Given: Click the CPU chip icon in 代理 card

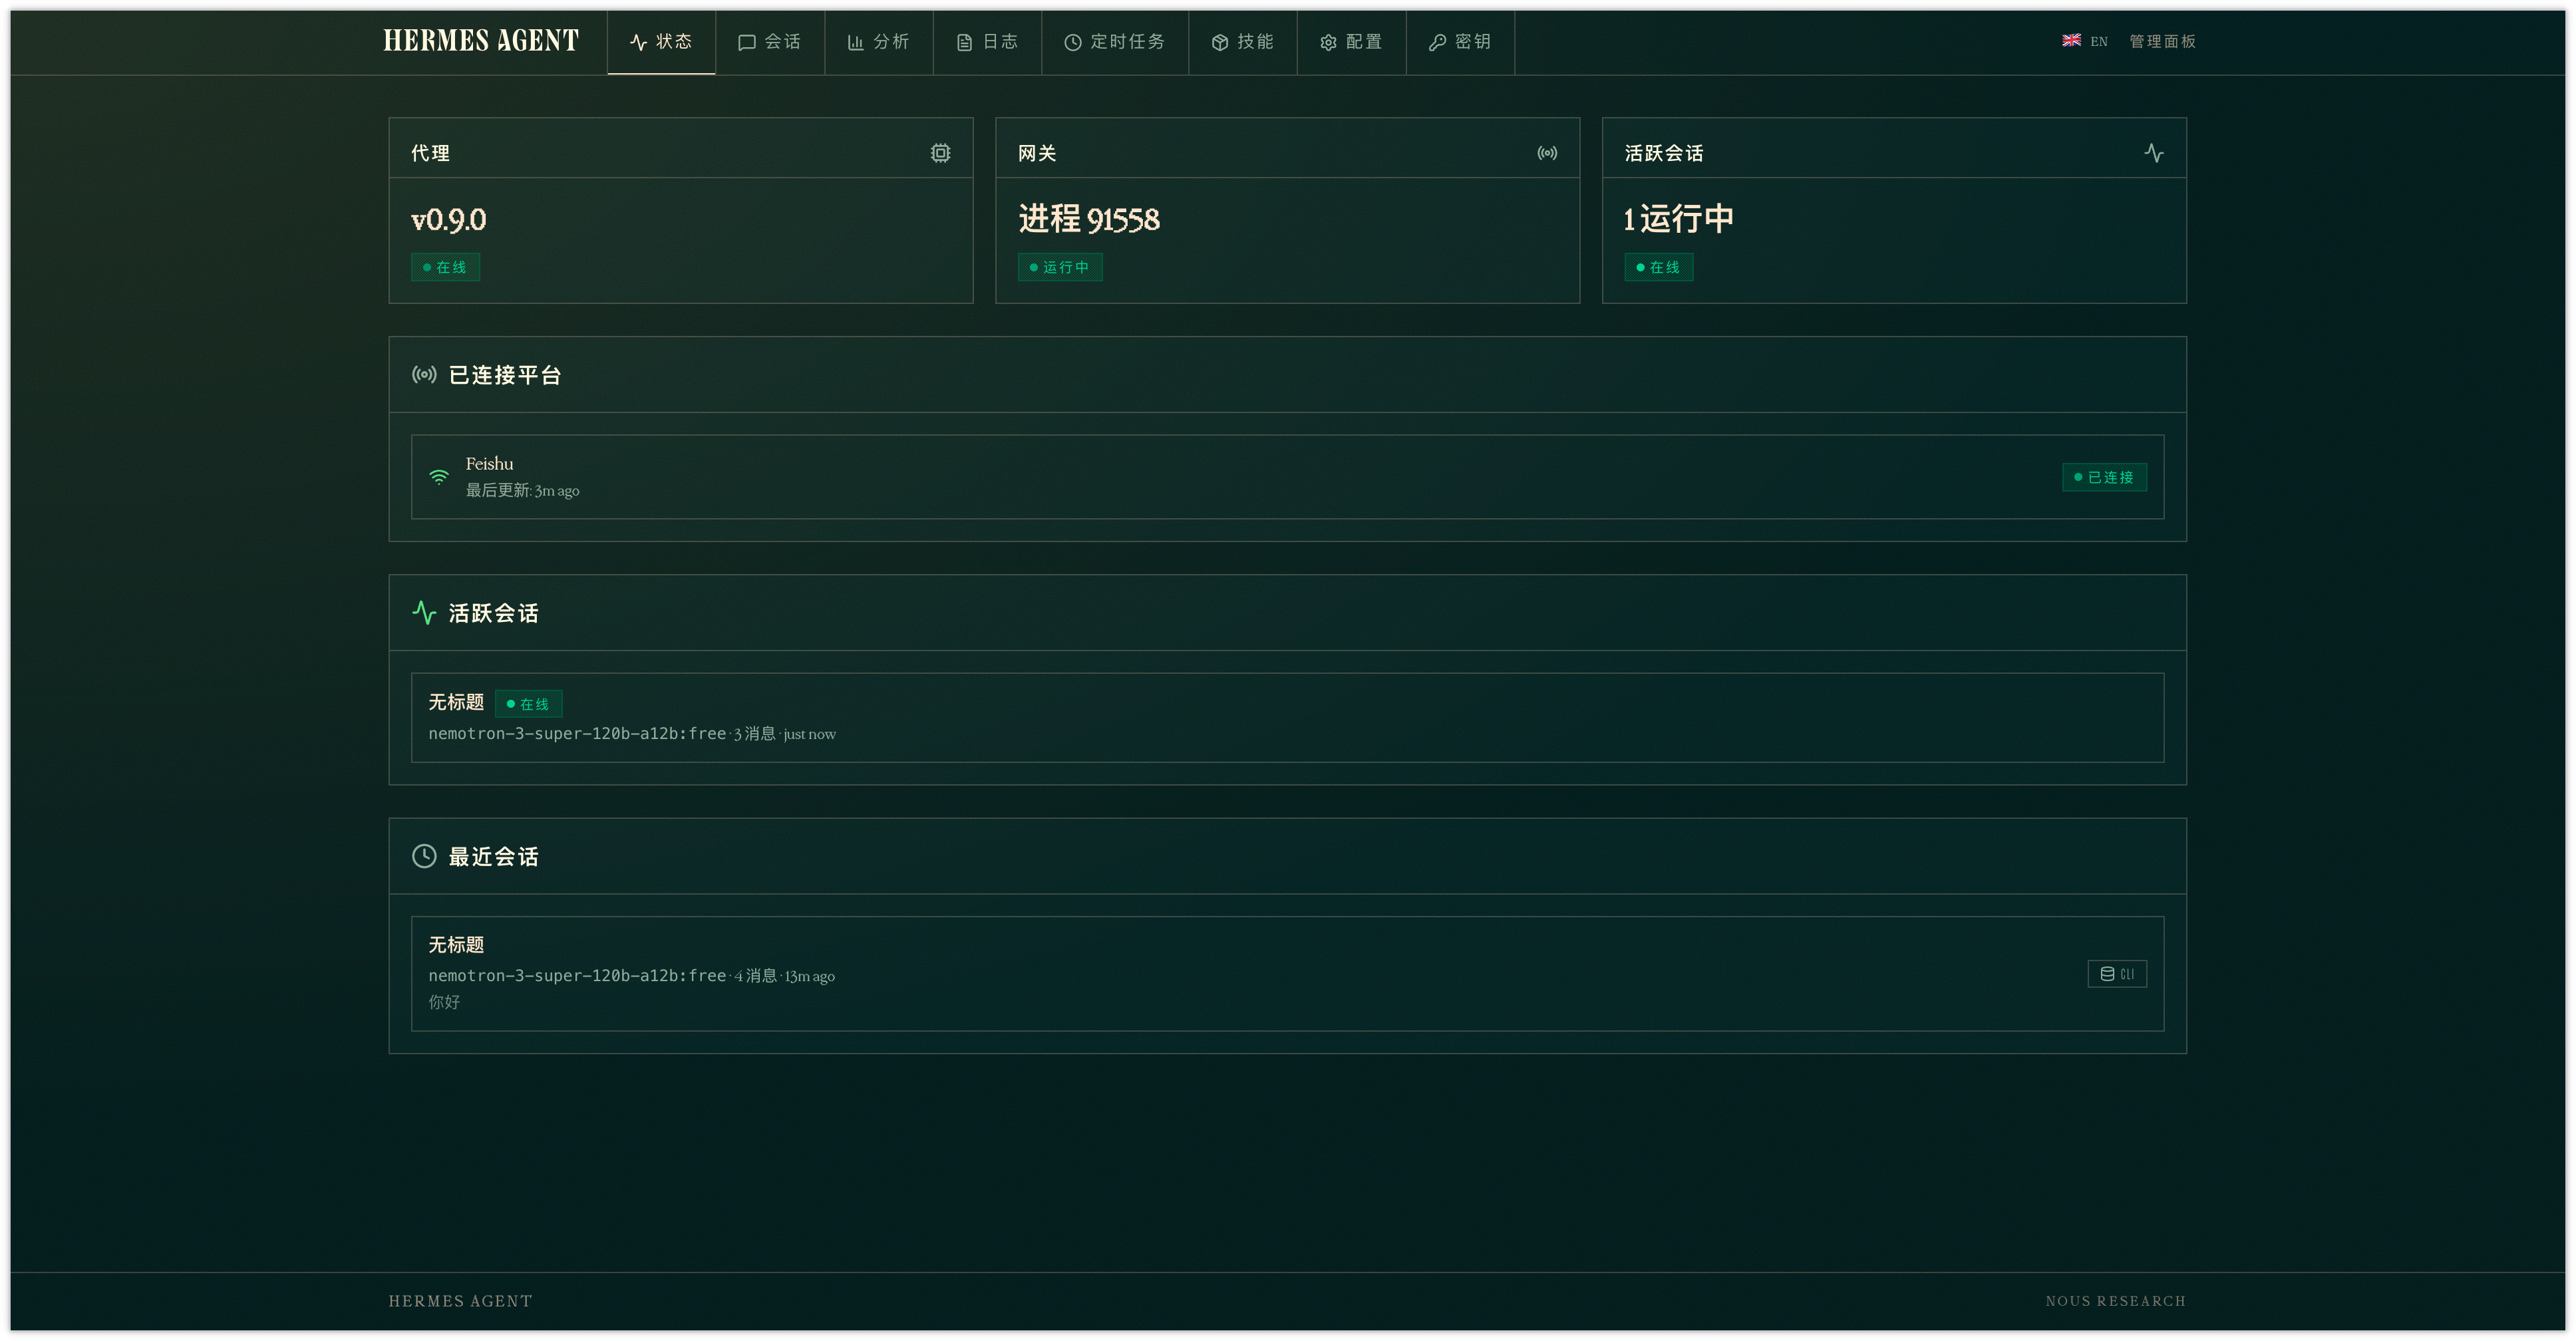Looking at the screenshot, I should (x=940, y=153).
